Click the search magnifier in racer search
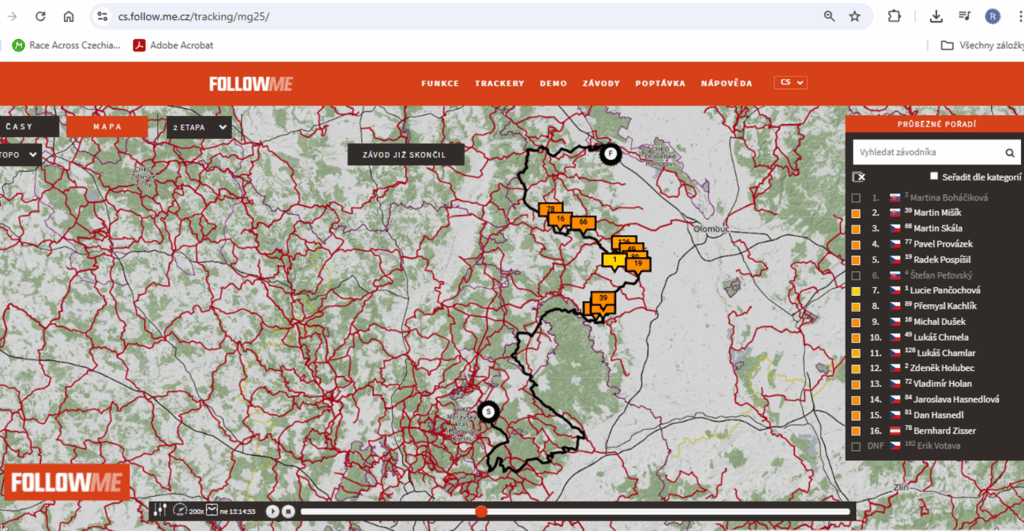This screenshot has height=531, width=1024. click(1010, 153)
